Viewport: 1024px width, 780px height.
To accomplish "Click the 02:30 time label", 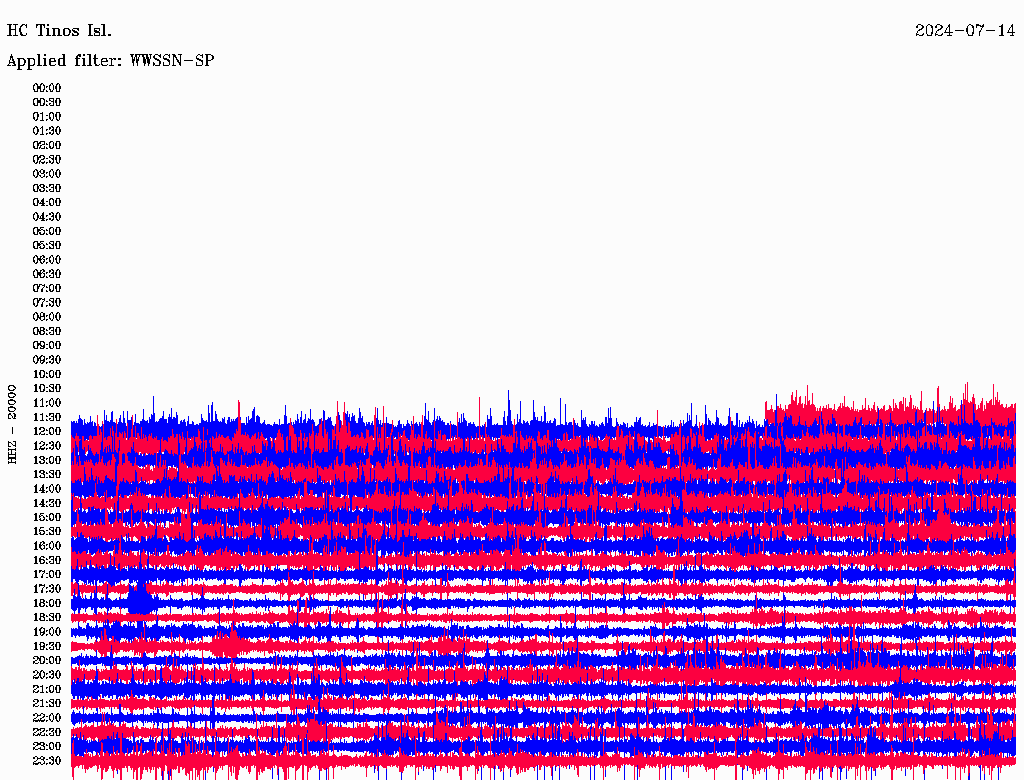I will coord(47,159).
